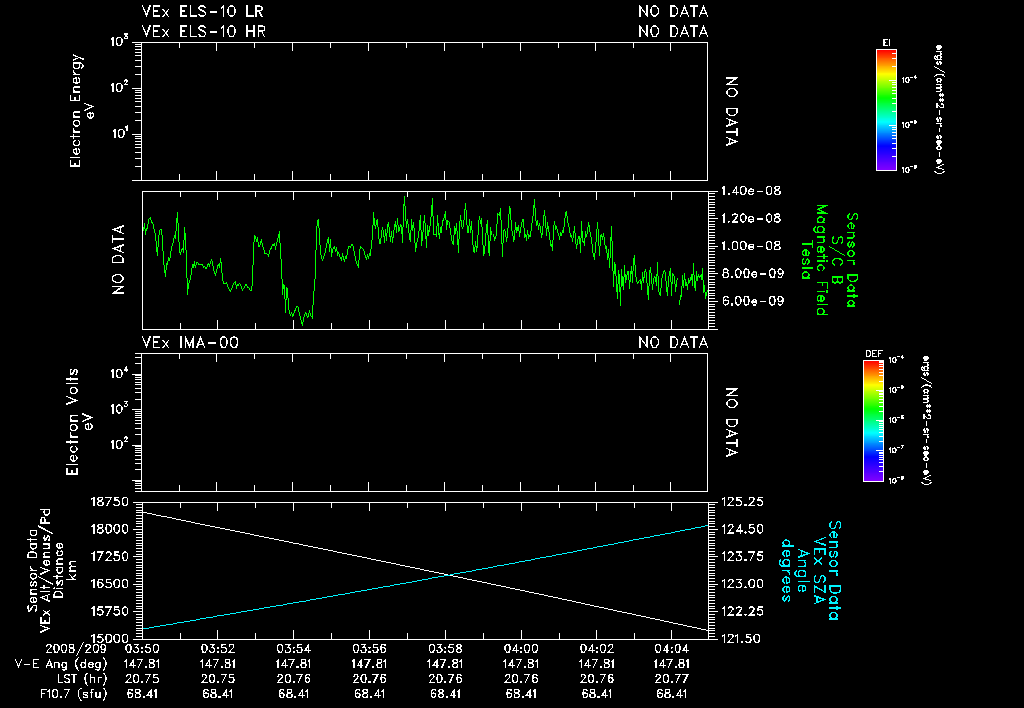Click the 123.00 angle tick label
Viewport: 1024px width, 708px height.
point(743,584)
